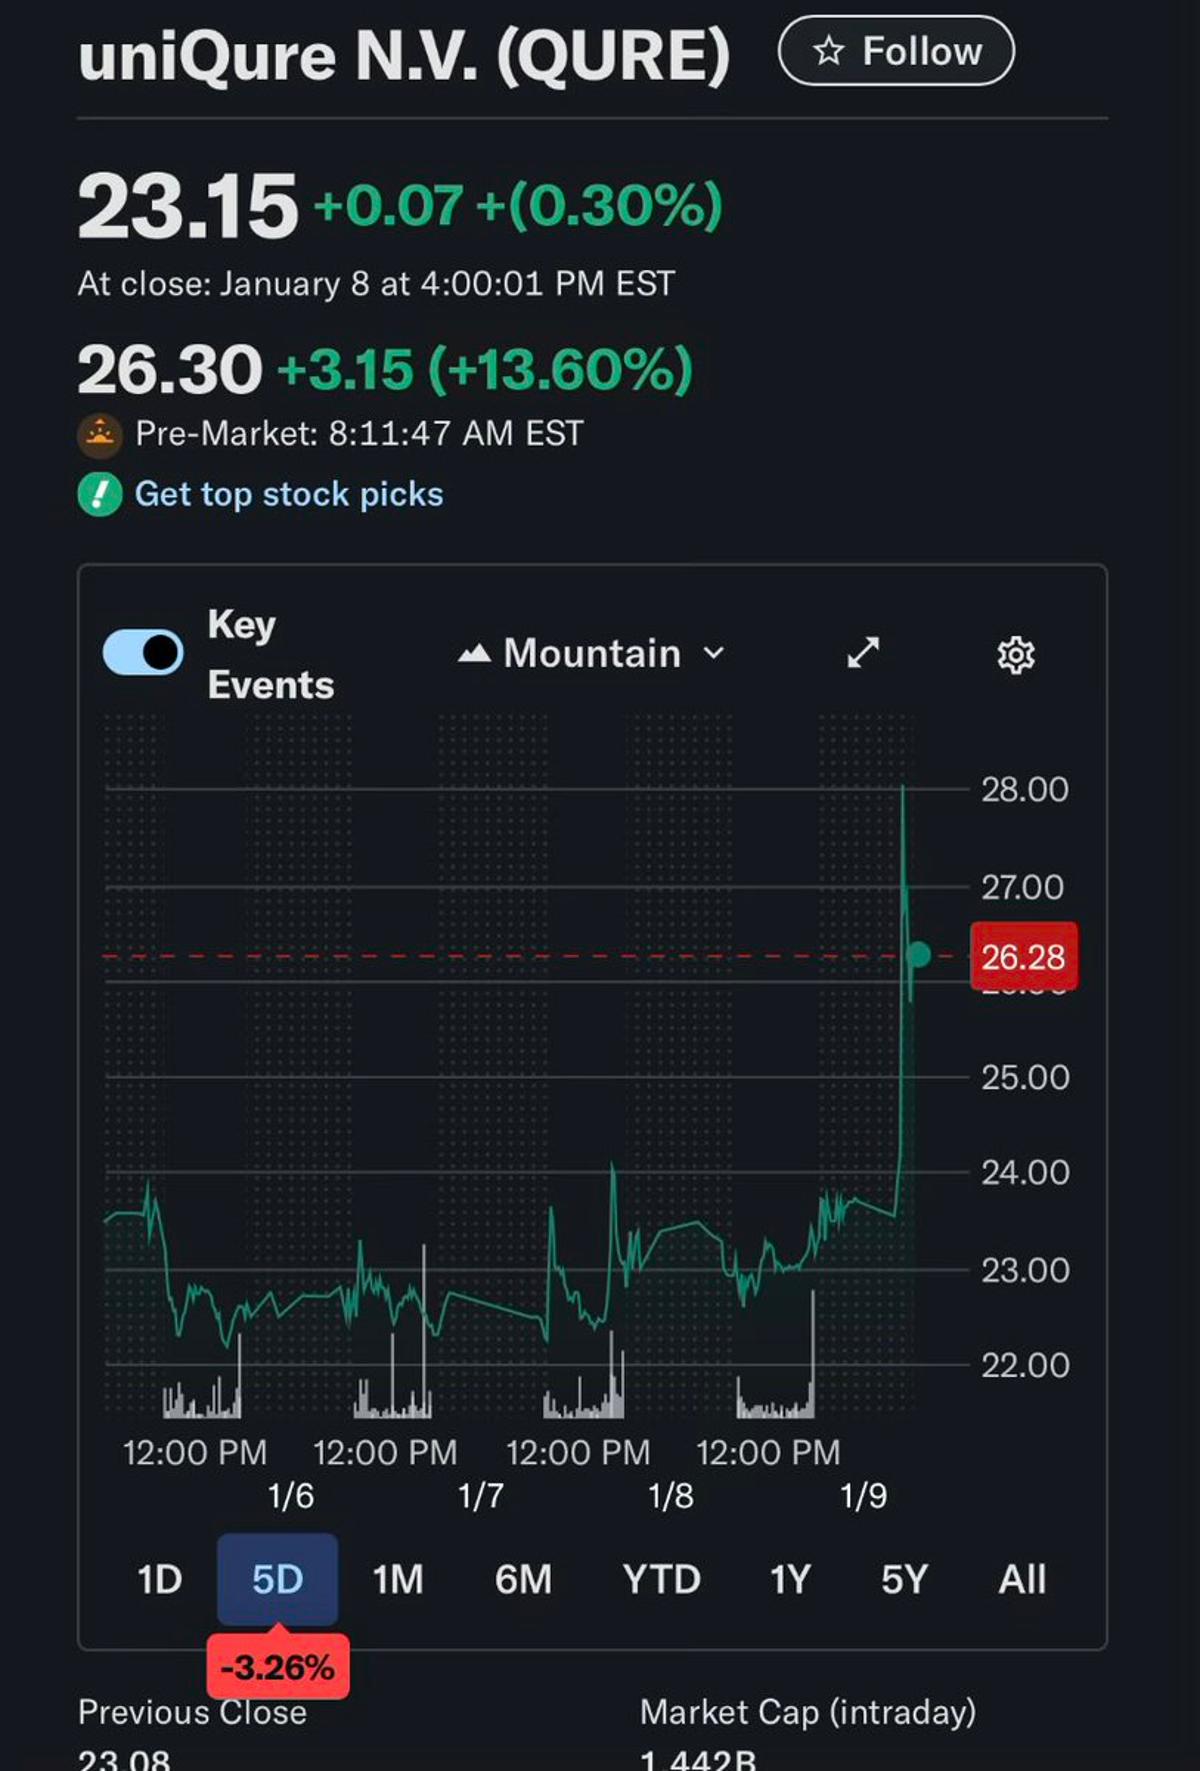1200x1771 pixels.
Task: Open chart settings gear icon
Action: tap(1016, 655)
